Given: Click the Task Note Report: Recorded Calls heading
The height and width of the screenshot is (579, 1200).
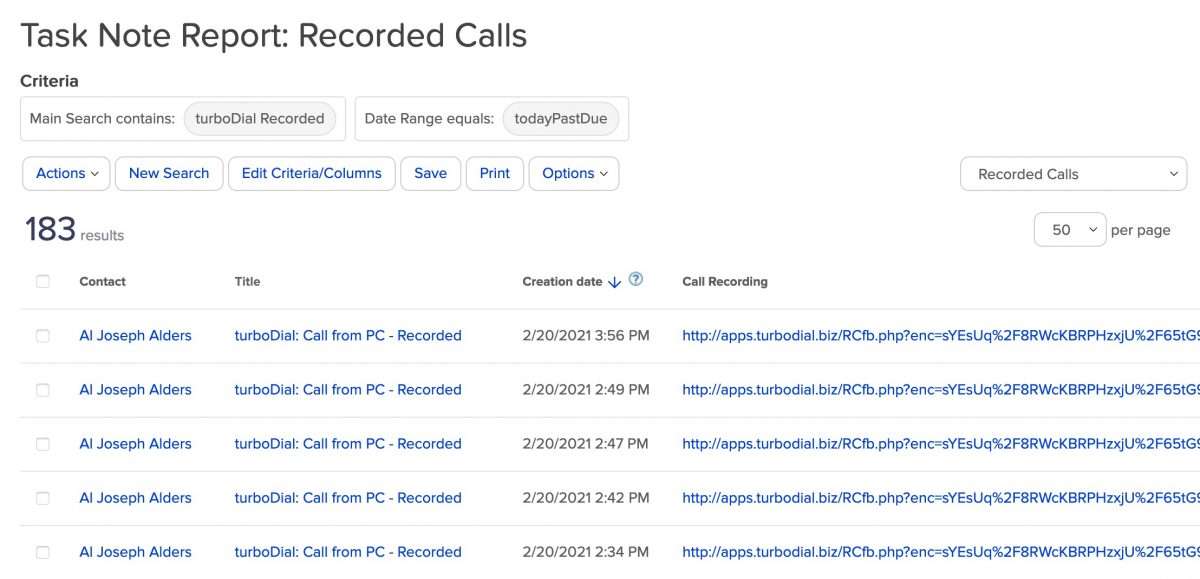Looking at the screenshot, I should pyautogui.click(x=274, y=36).
